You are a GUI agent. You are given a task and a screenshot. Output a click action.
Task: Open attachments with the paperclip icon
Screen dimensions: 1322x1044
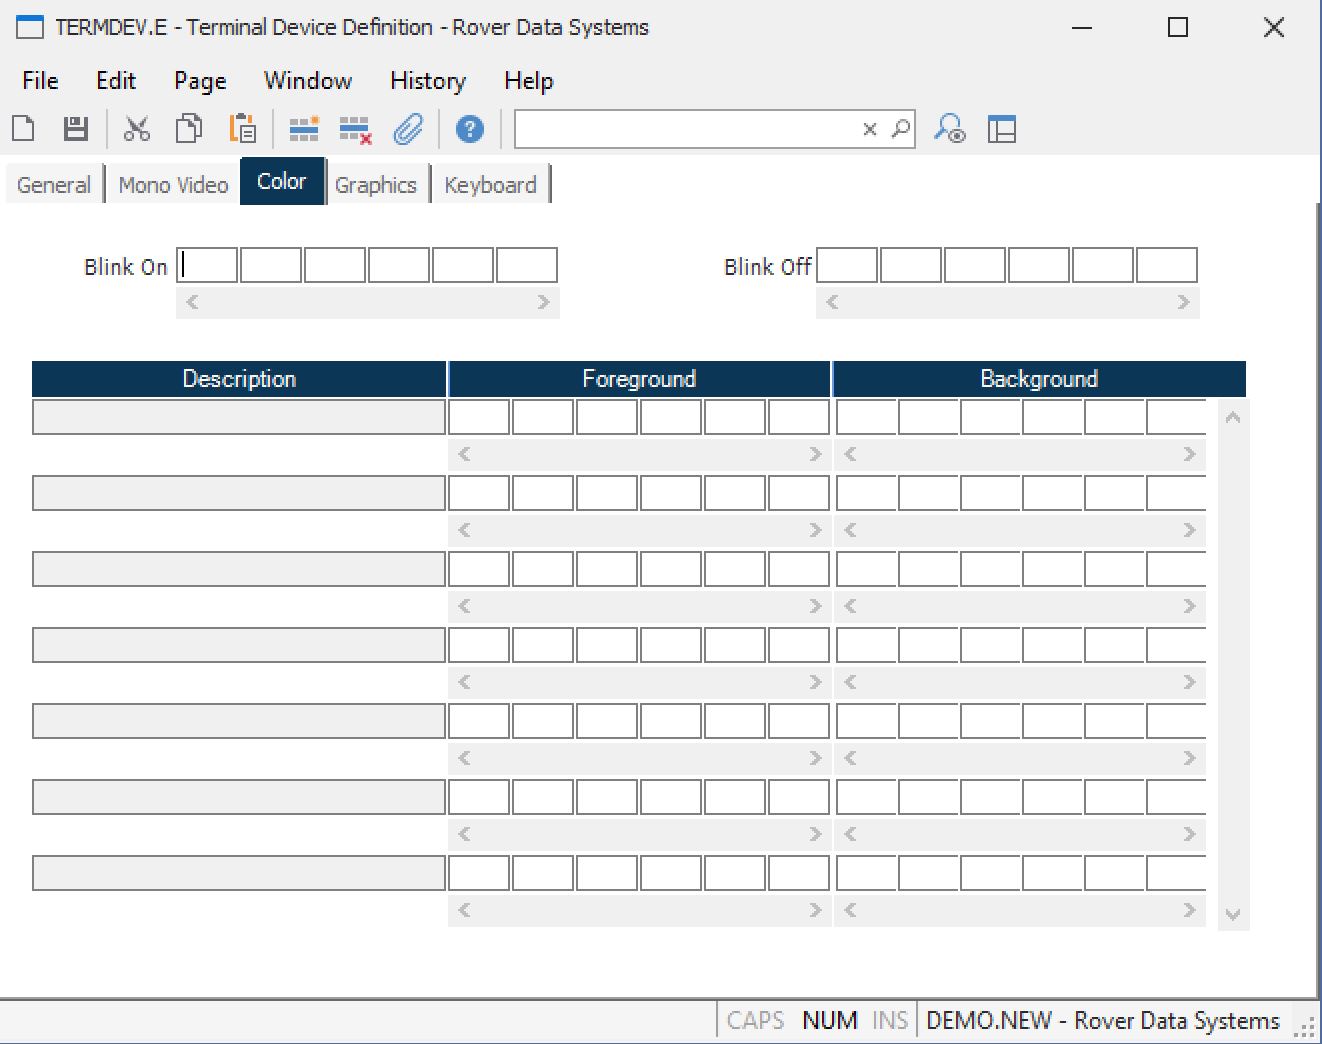408,129
